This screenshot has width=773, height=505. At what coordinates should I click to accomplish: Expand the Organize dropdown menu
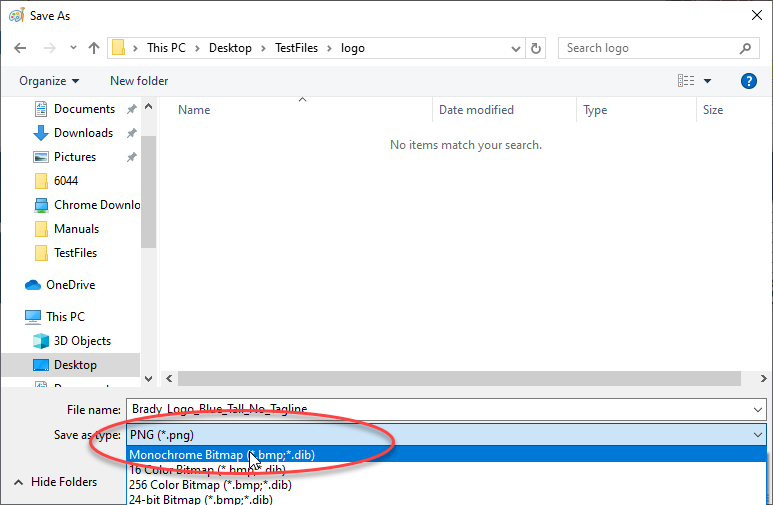pos(48,81)
